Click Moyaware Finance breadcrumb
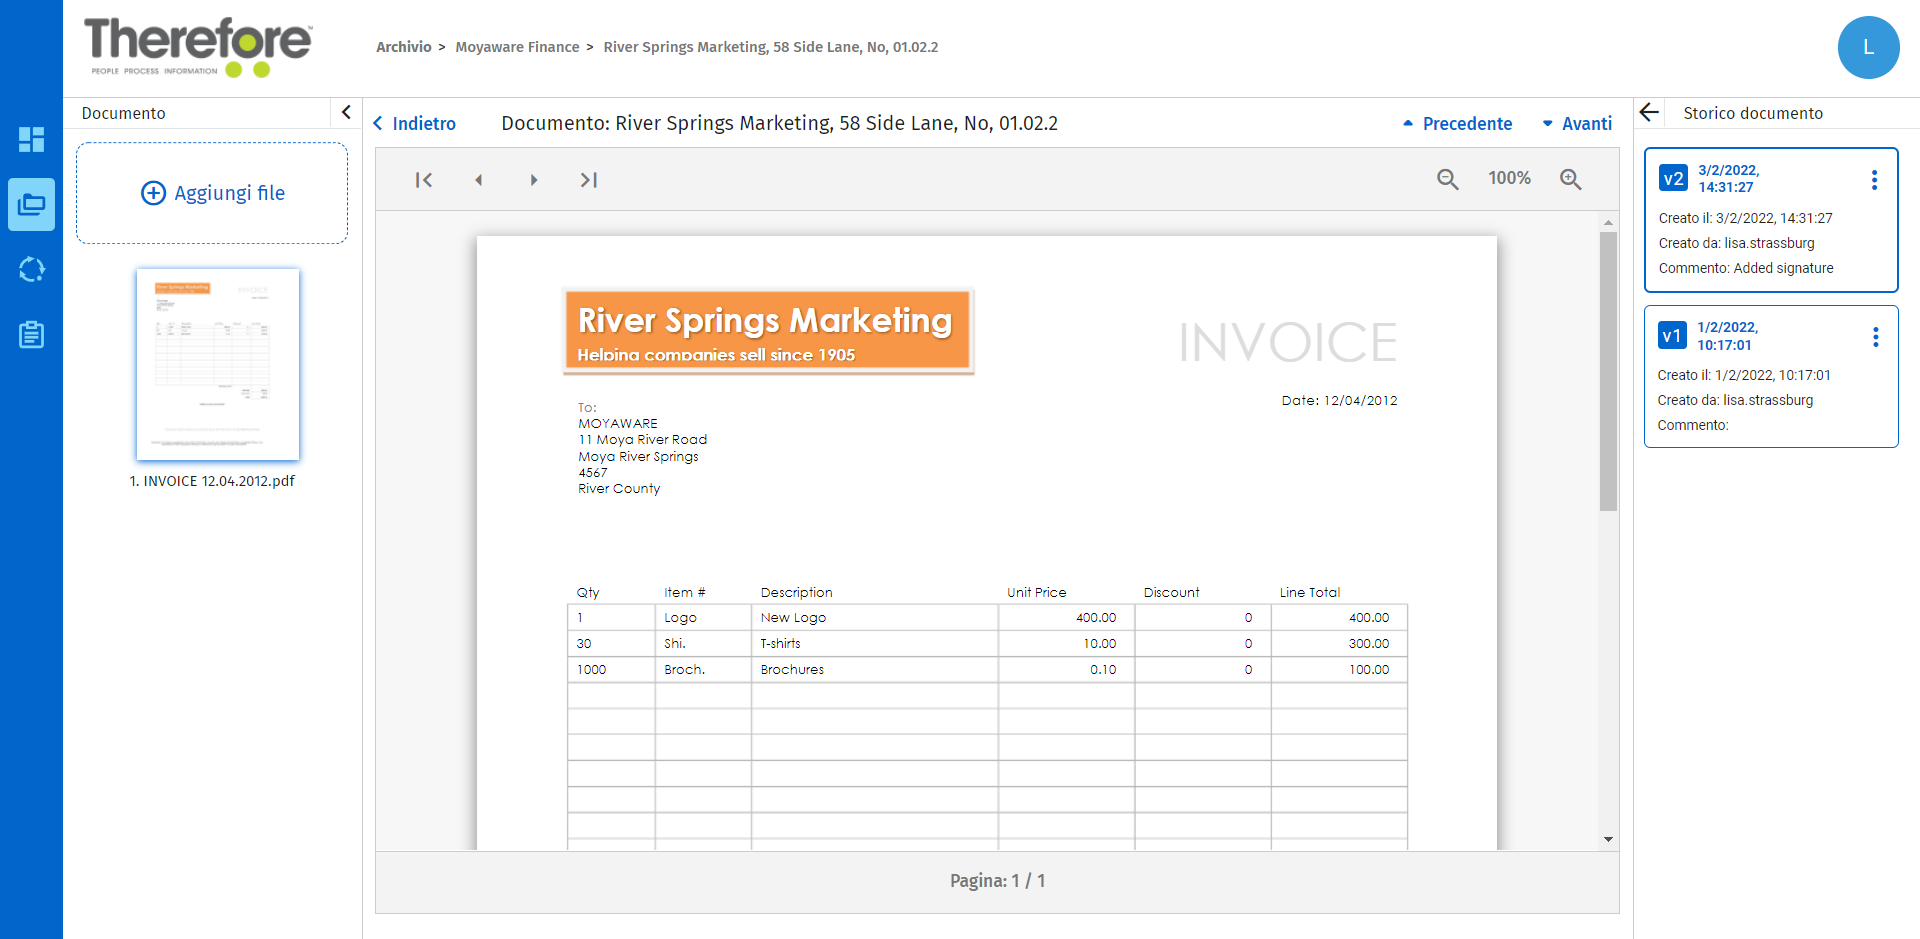 pos(517,47)
